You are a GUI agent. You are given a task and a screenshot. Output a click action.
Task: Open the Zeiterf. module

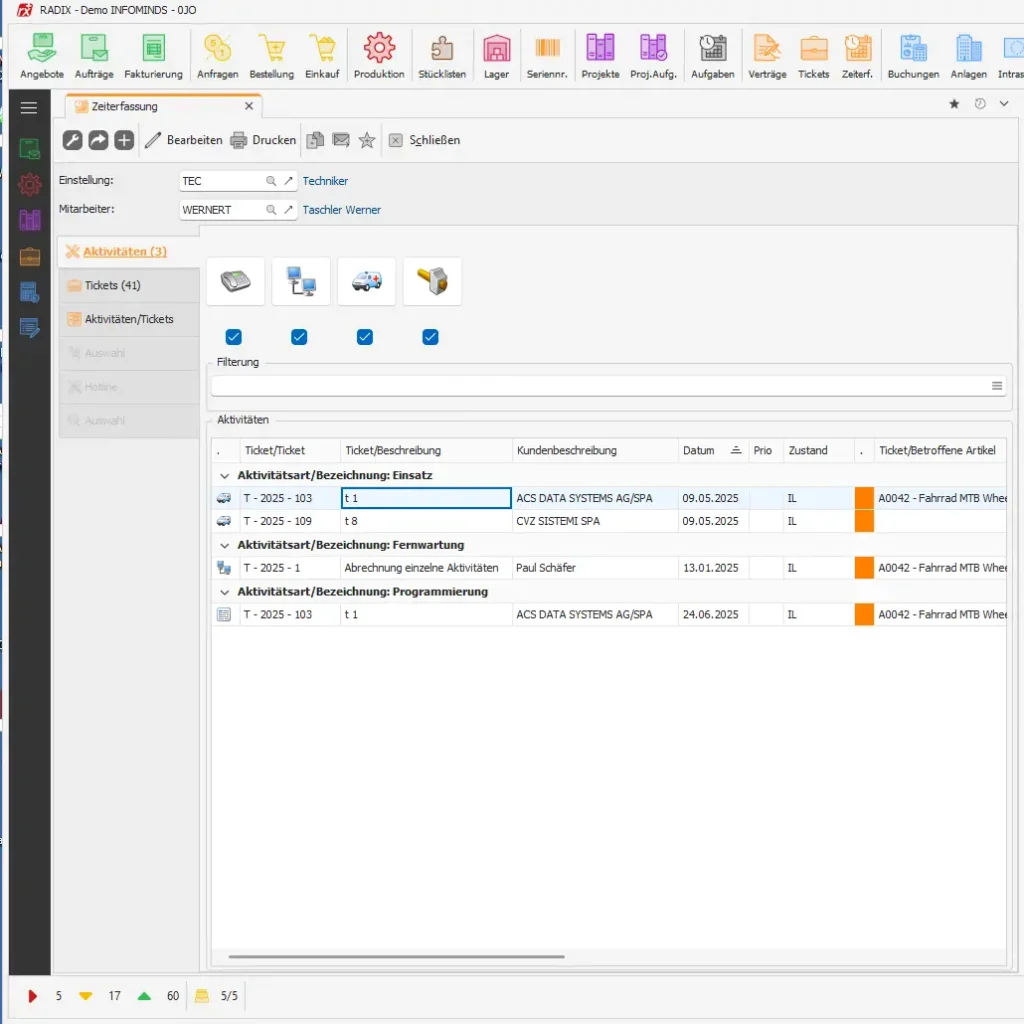(857, 56)
